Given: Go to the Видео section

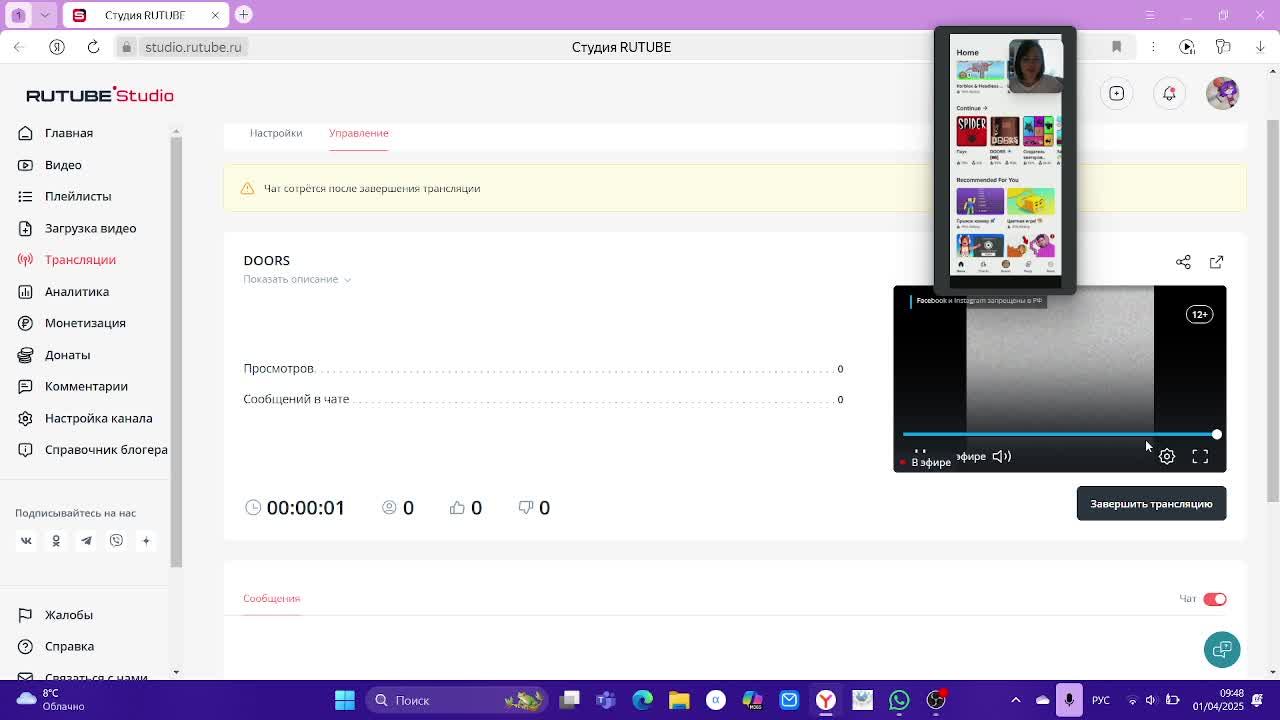Looking at the screenshot, I should [63, 165].
